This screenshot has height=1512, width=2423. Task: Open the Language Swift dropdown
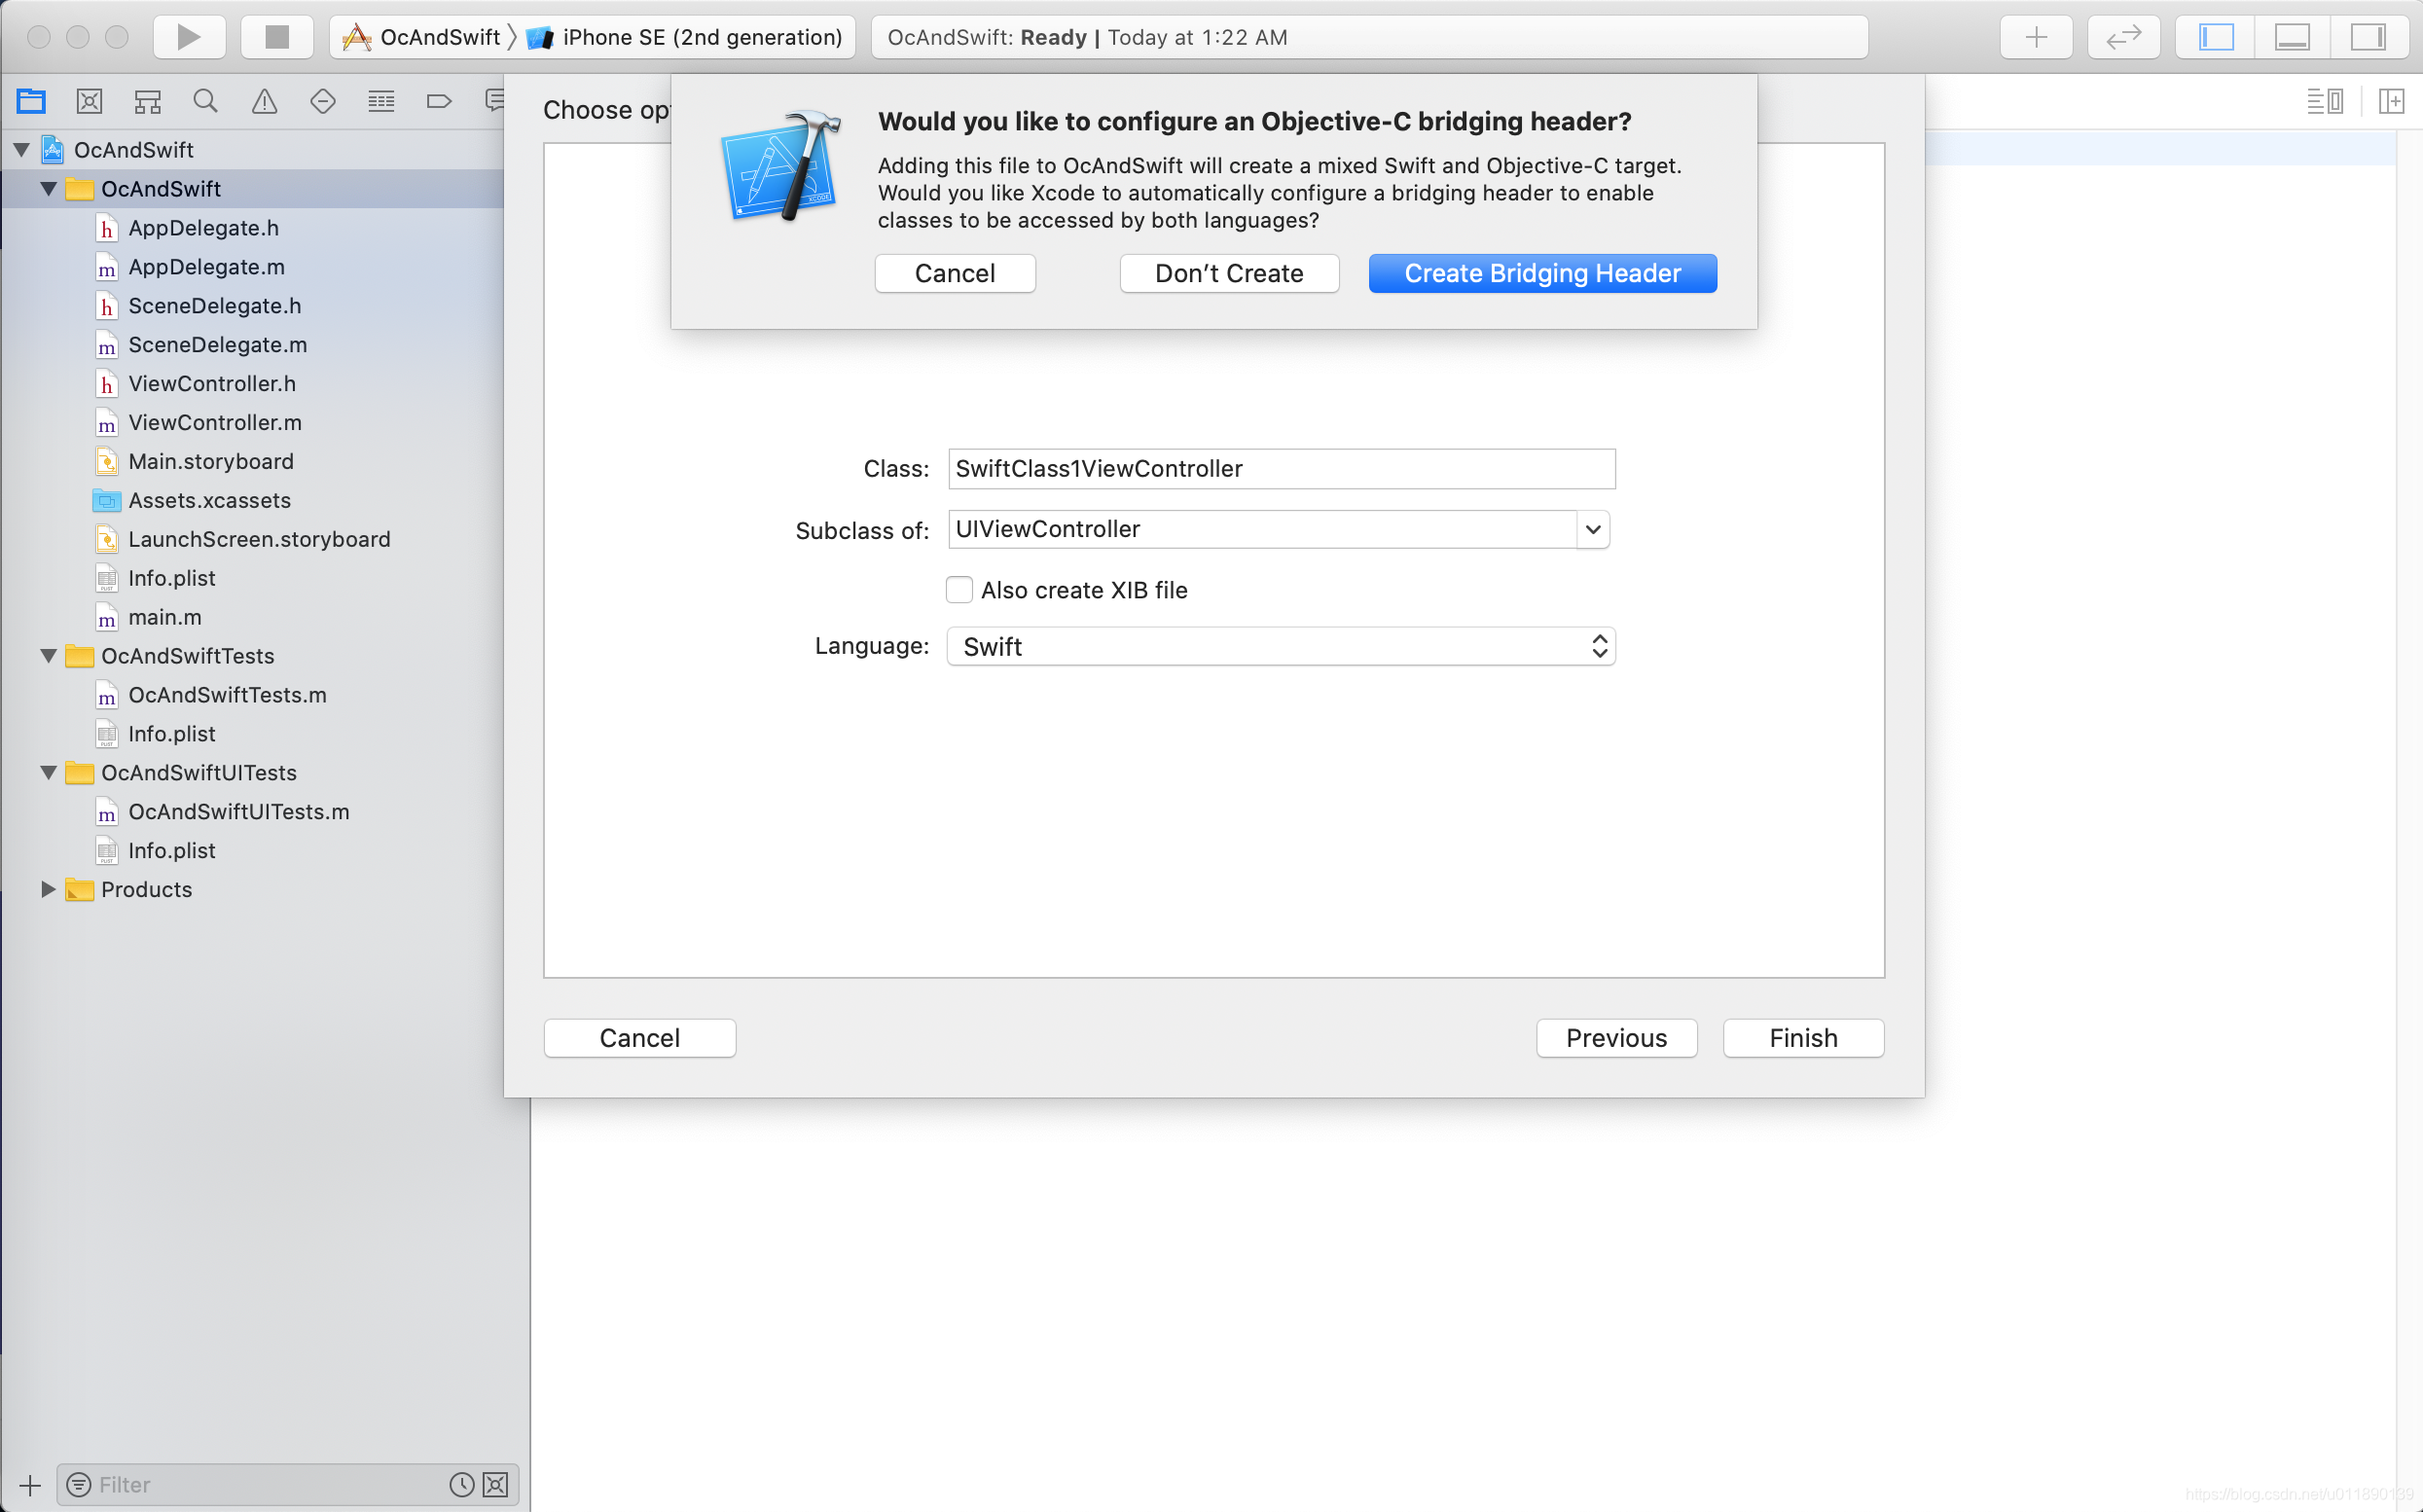pos(1280,647)
